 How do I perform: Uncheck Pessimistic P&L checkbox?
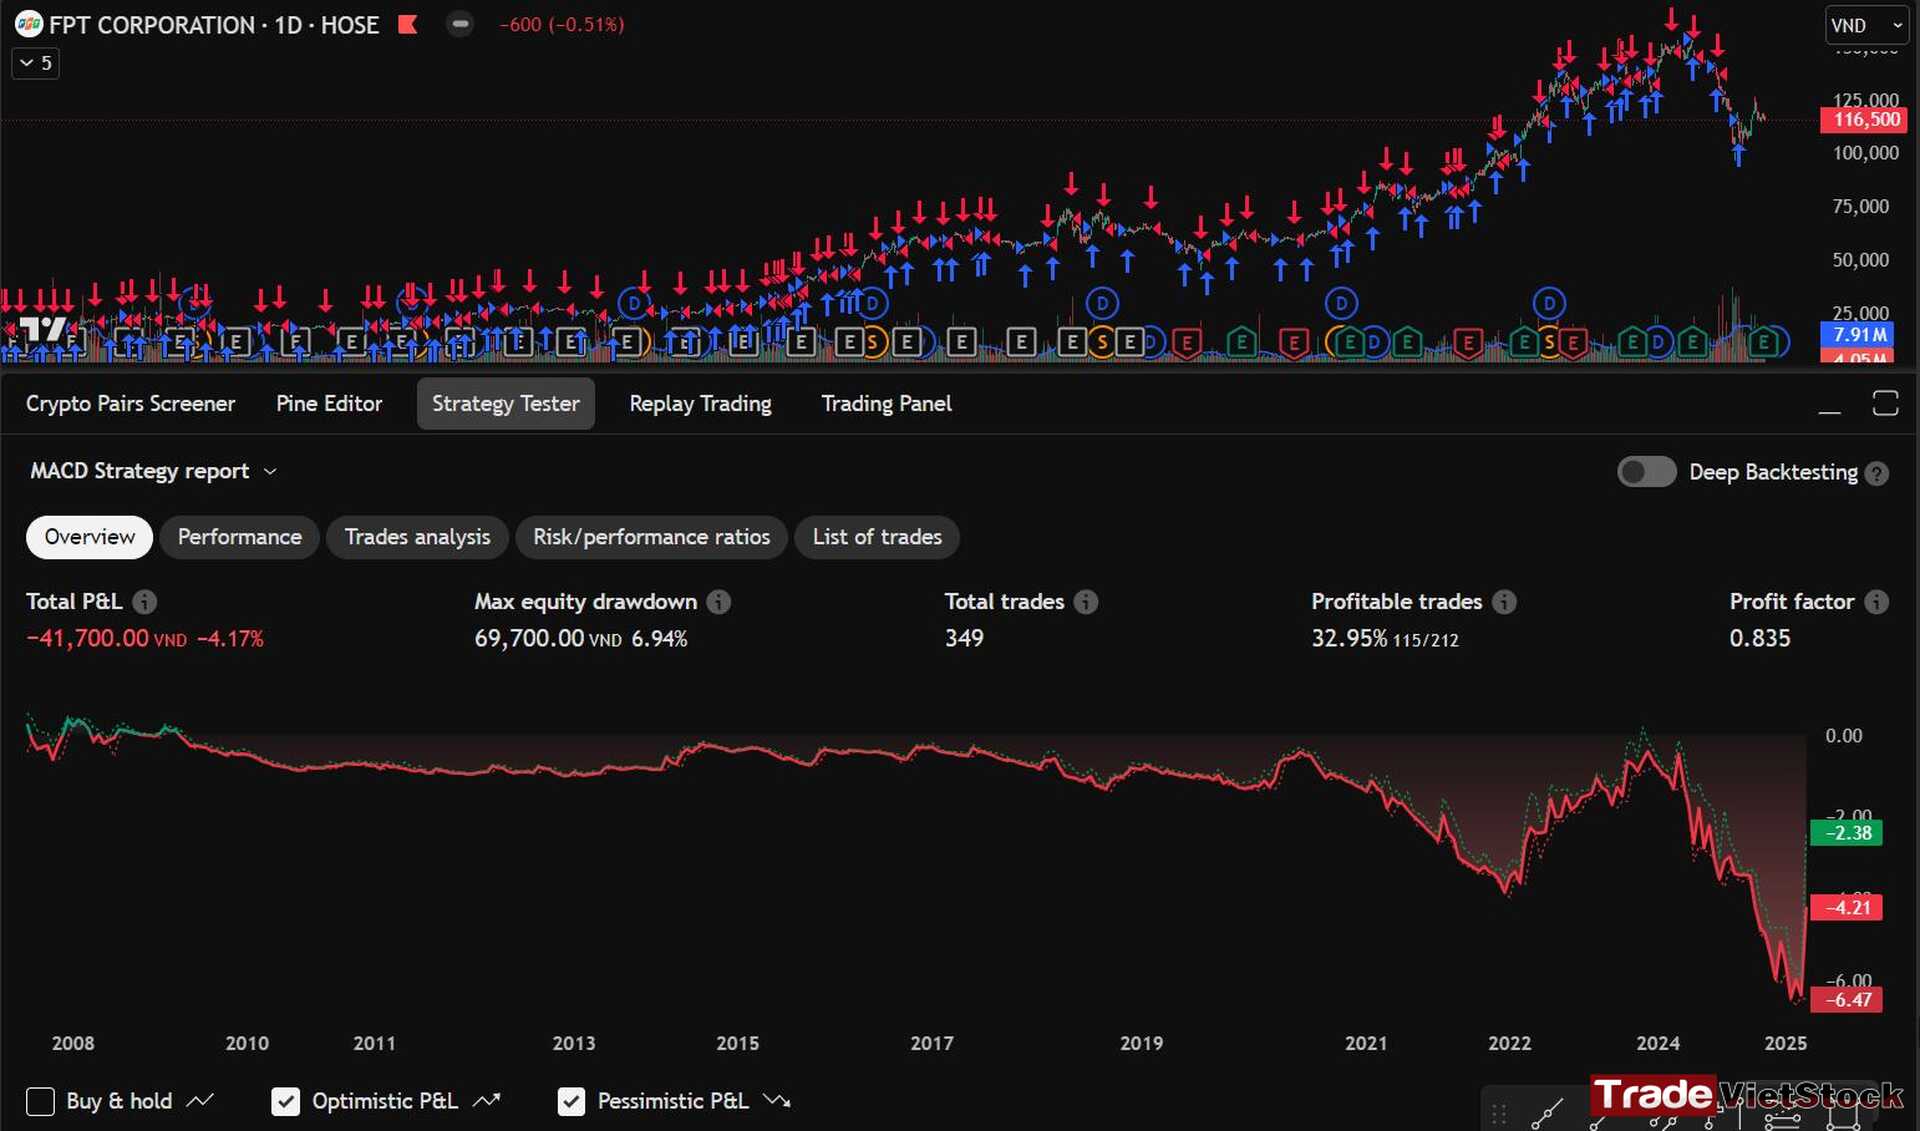coord(571,1101)
